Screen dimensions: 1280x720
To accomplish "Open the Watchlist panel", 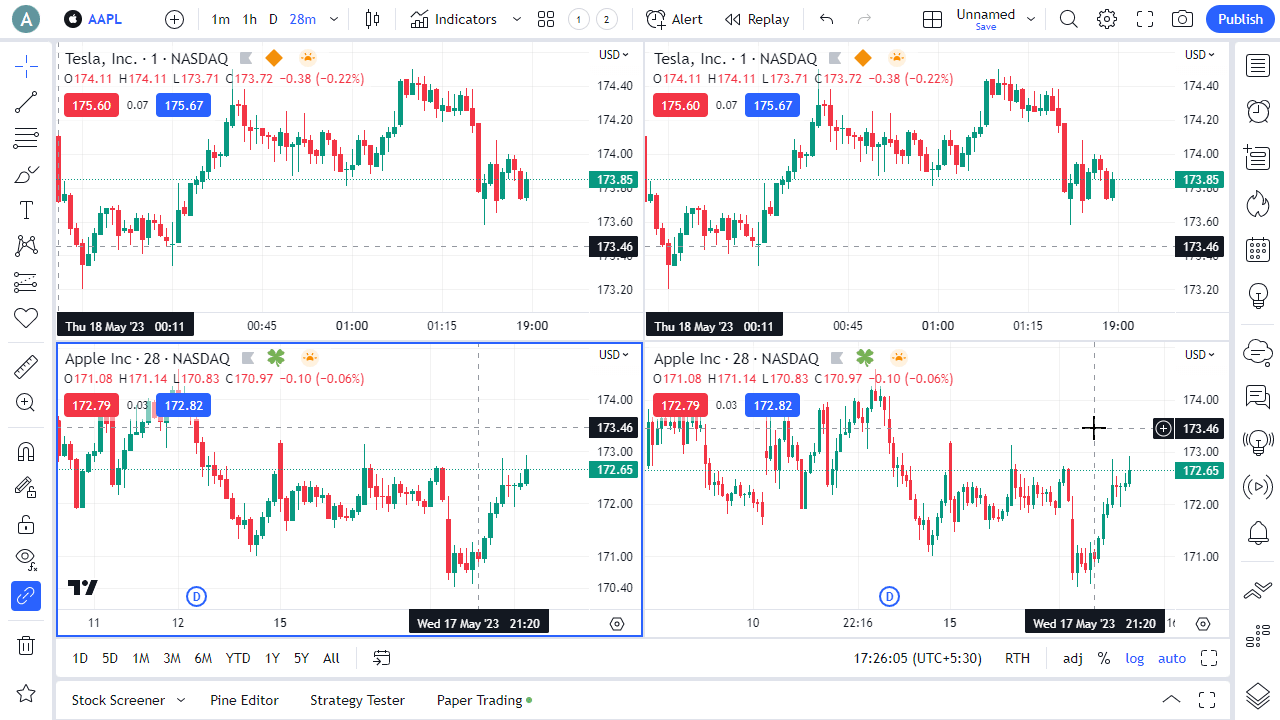I will (1257, 66).
